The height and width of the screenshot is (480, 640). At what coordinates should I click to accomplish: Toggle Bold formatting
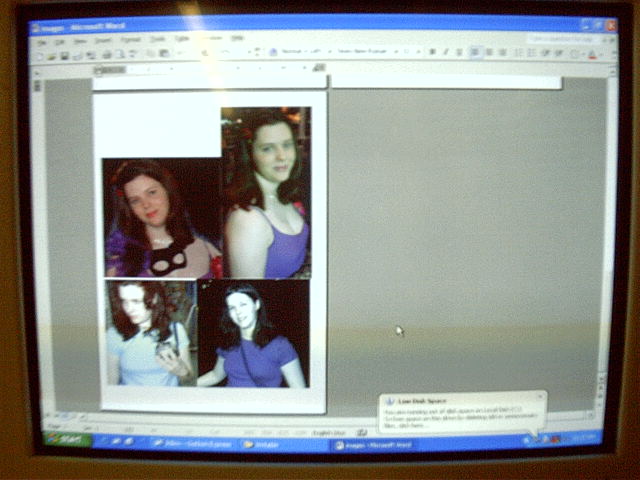pyautogui.click(x=433, y=52)
